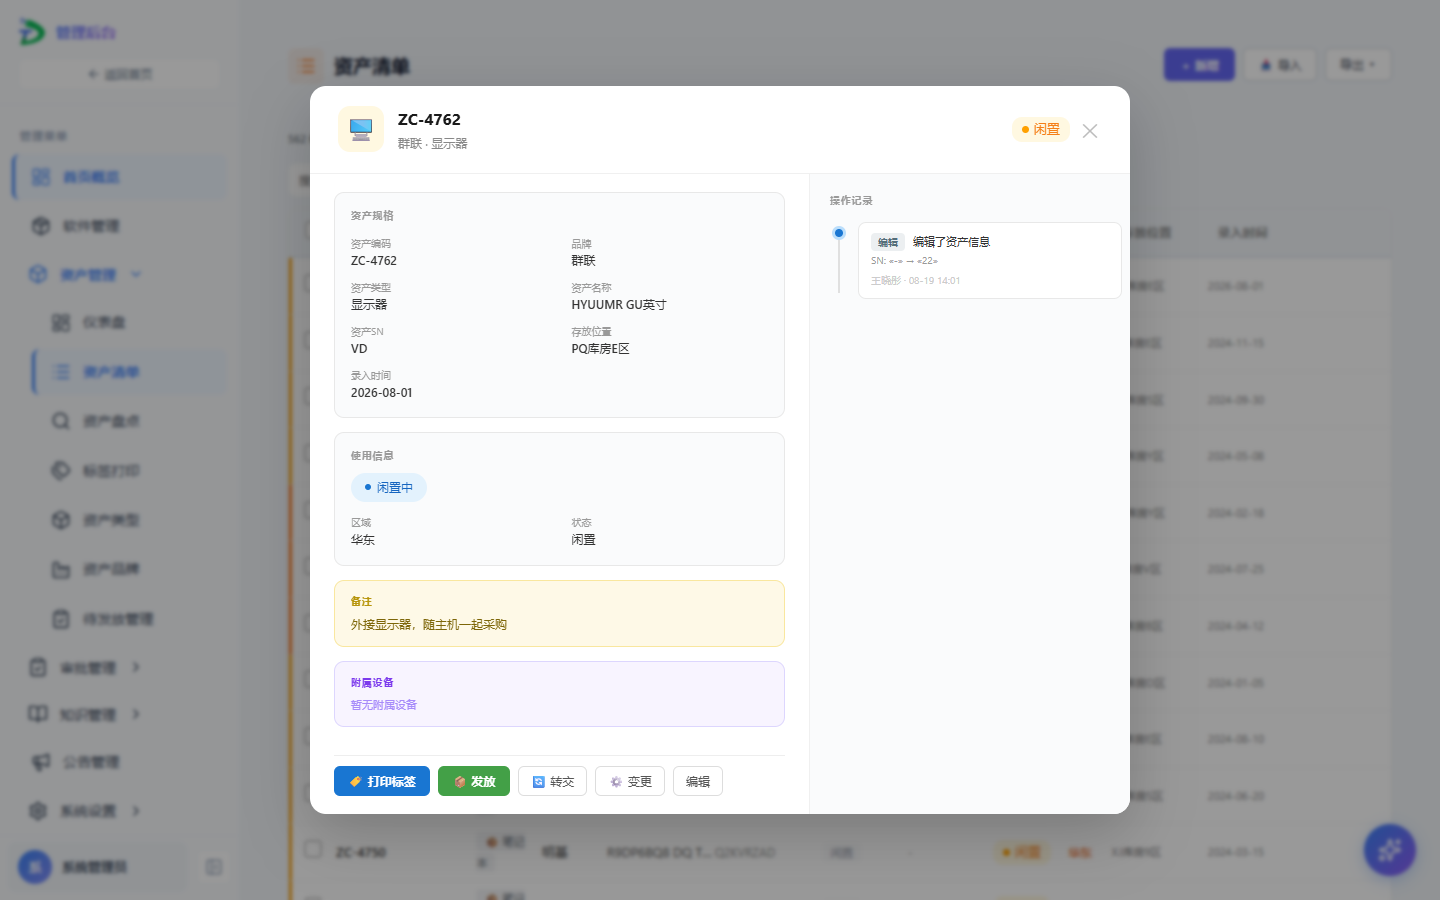This screenshot has height=900, width=1440.
Task: Click the transfer icon inside 转交 button
Action: 539,782
